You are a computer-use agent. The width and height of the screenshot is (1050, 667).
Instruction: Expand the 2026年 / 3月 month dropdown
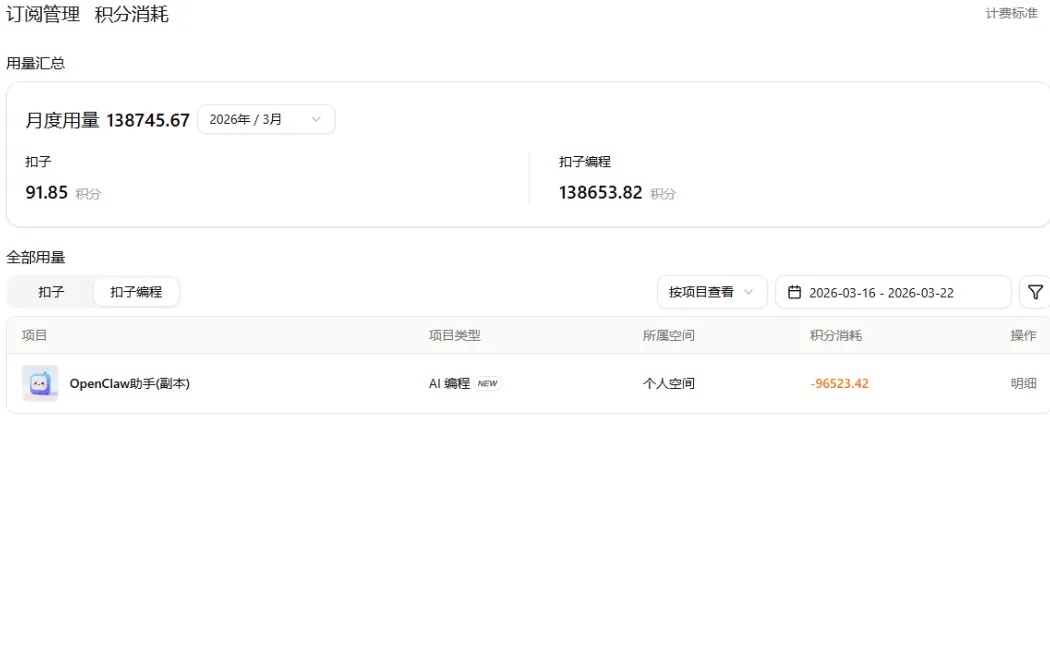[x=266, y=119]
